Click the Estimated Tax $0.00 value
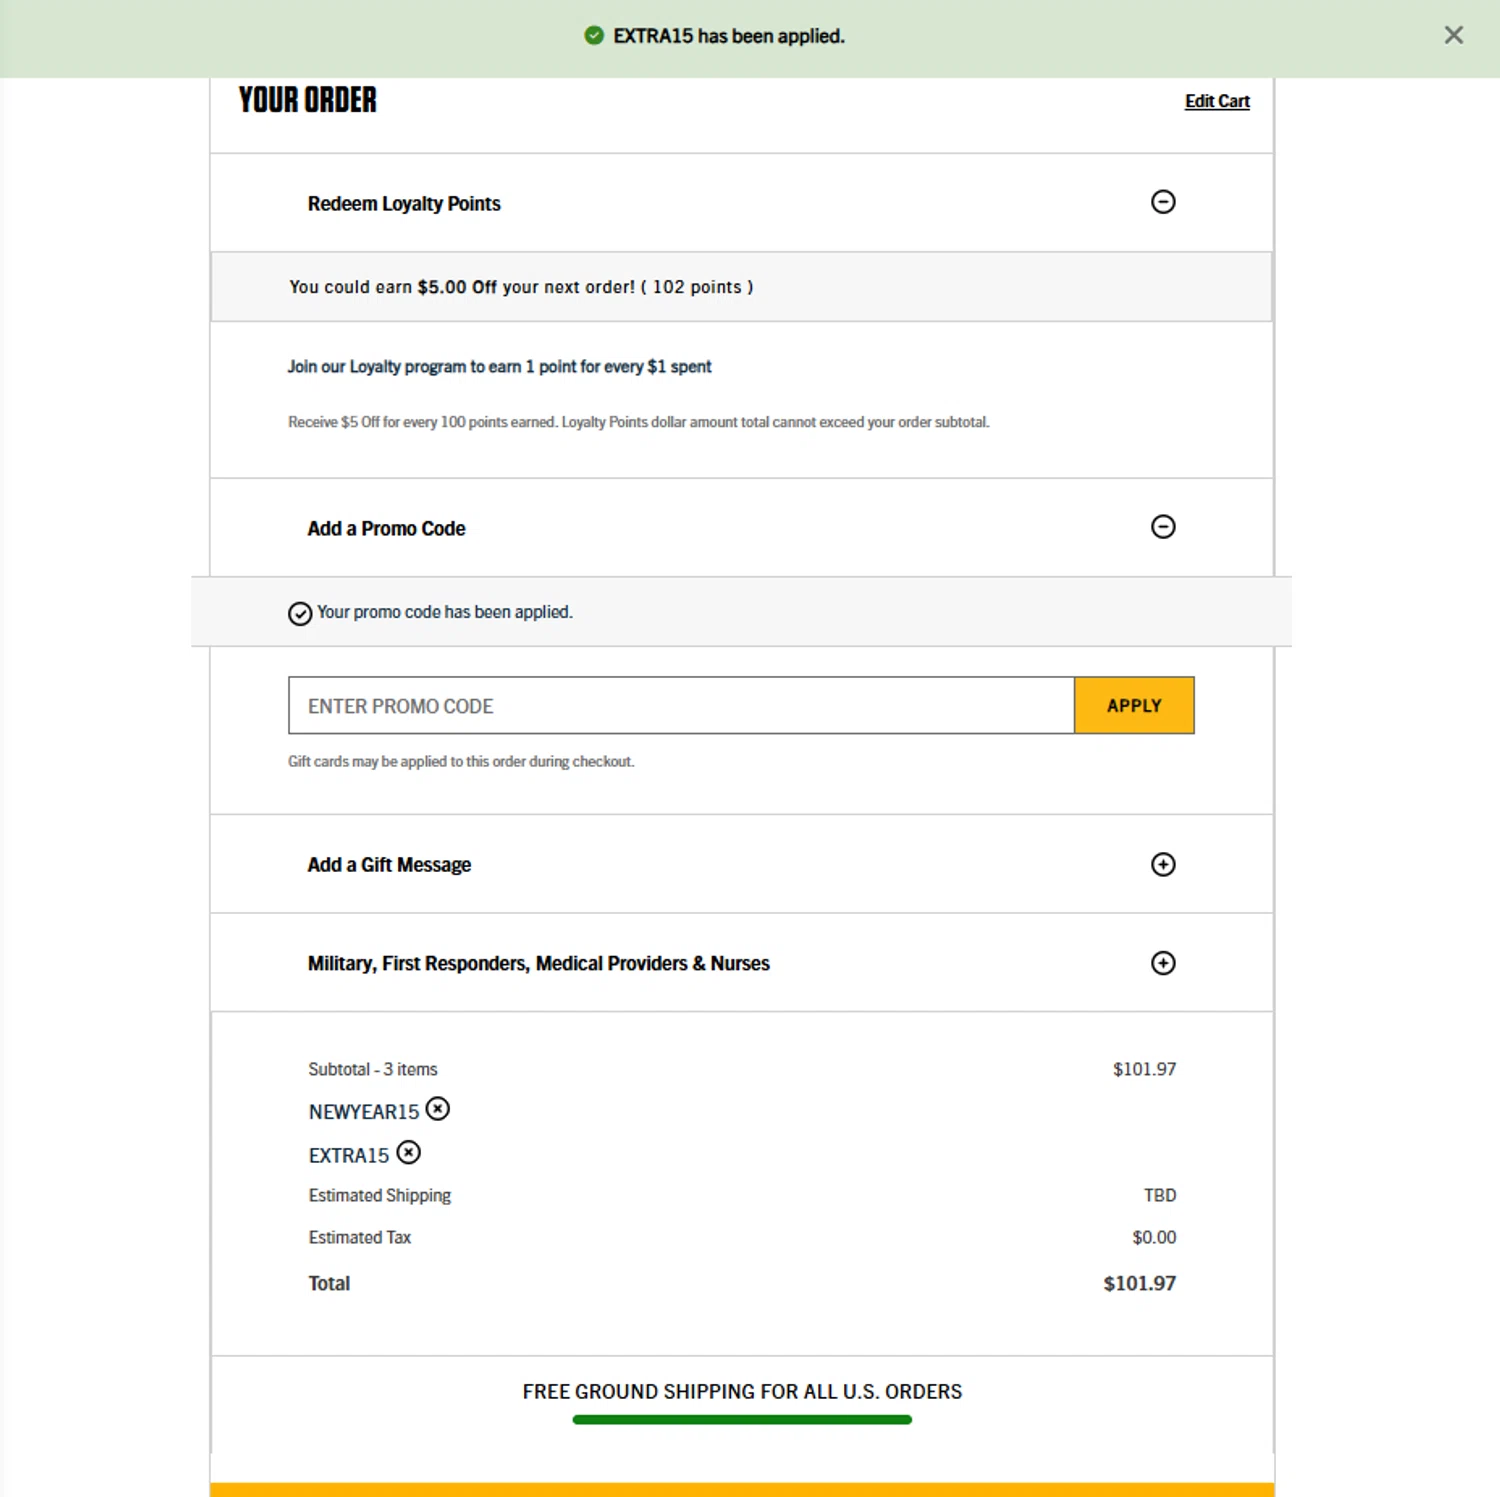 click(x=1154, y=1237)
